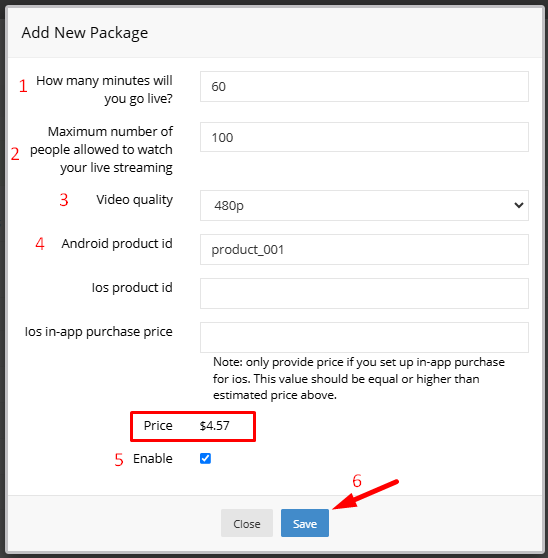Focus the live minutes input field
This screenshot has width=548, height=558.
(364, 86)
